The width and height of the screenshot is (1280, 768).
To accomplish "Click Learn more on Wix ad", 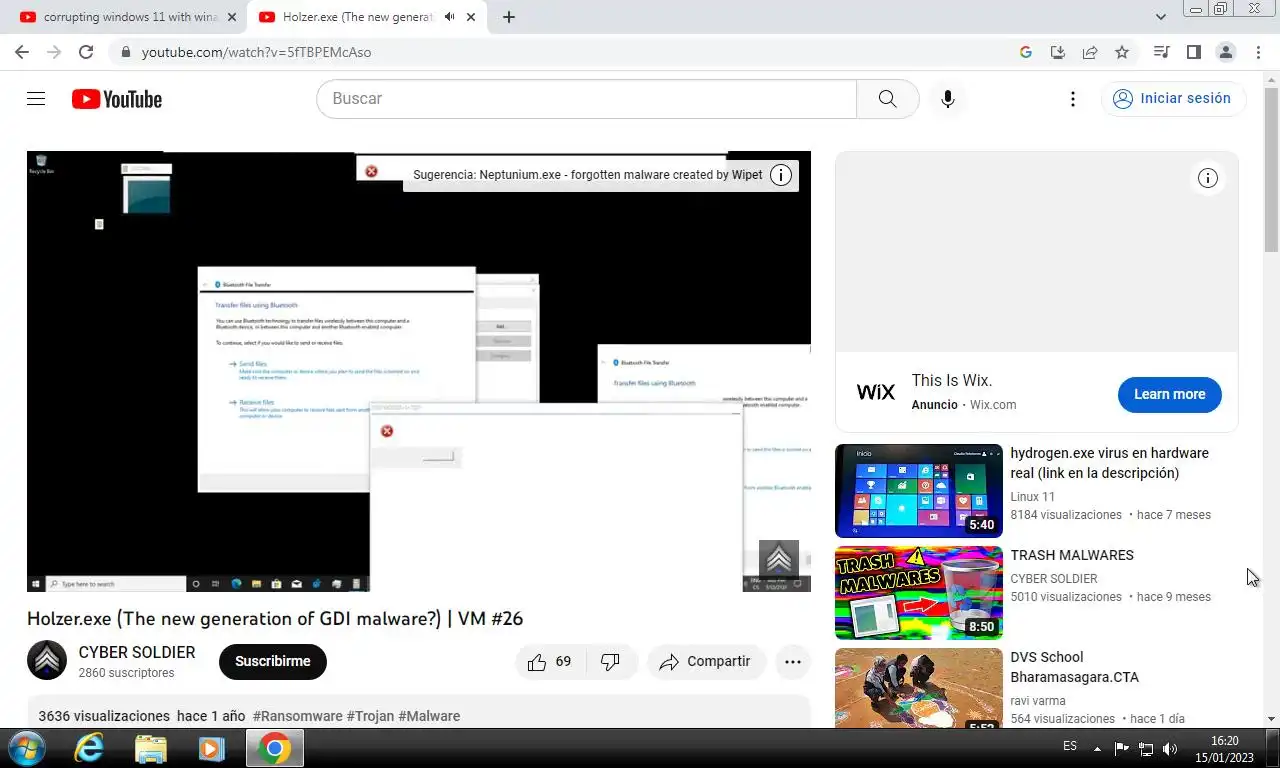I will [x=1169, y=394].
